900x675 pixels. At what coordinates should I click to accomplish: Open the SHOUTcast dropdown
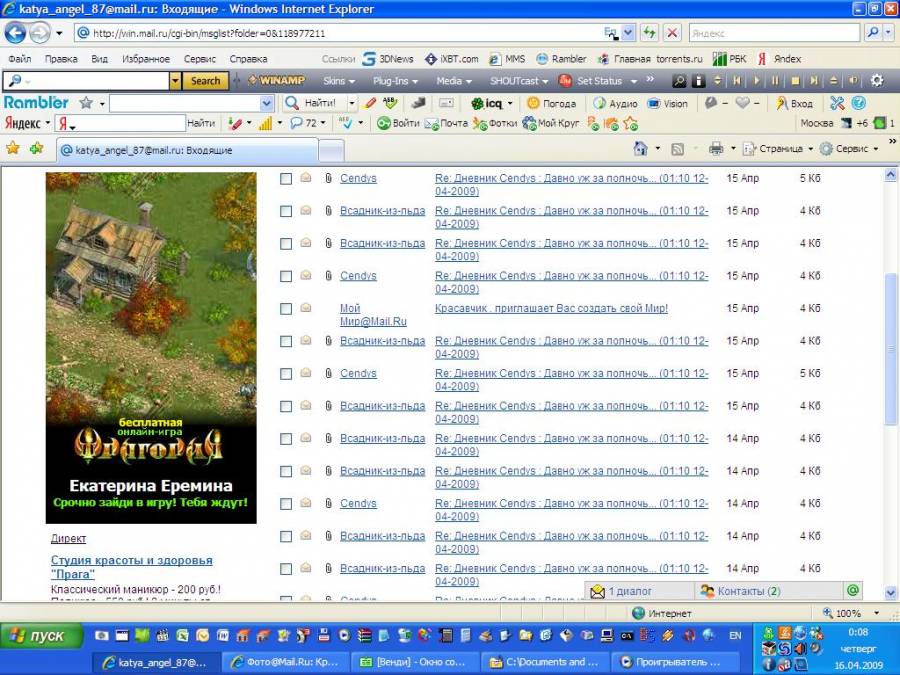[x=519, y=81]
